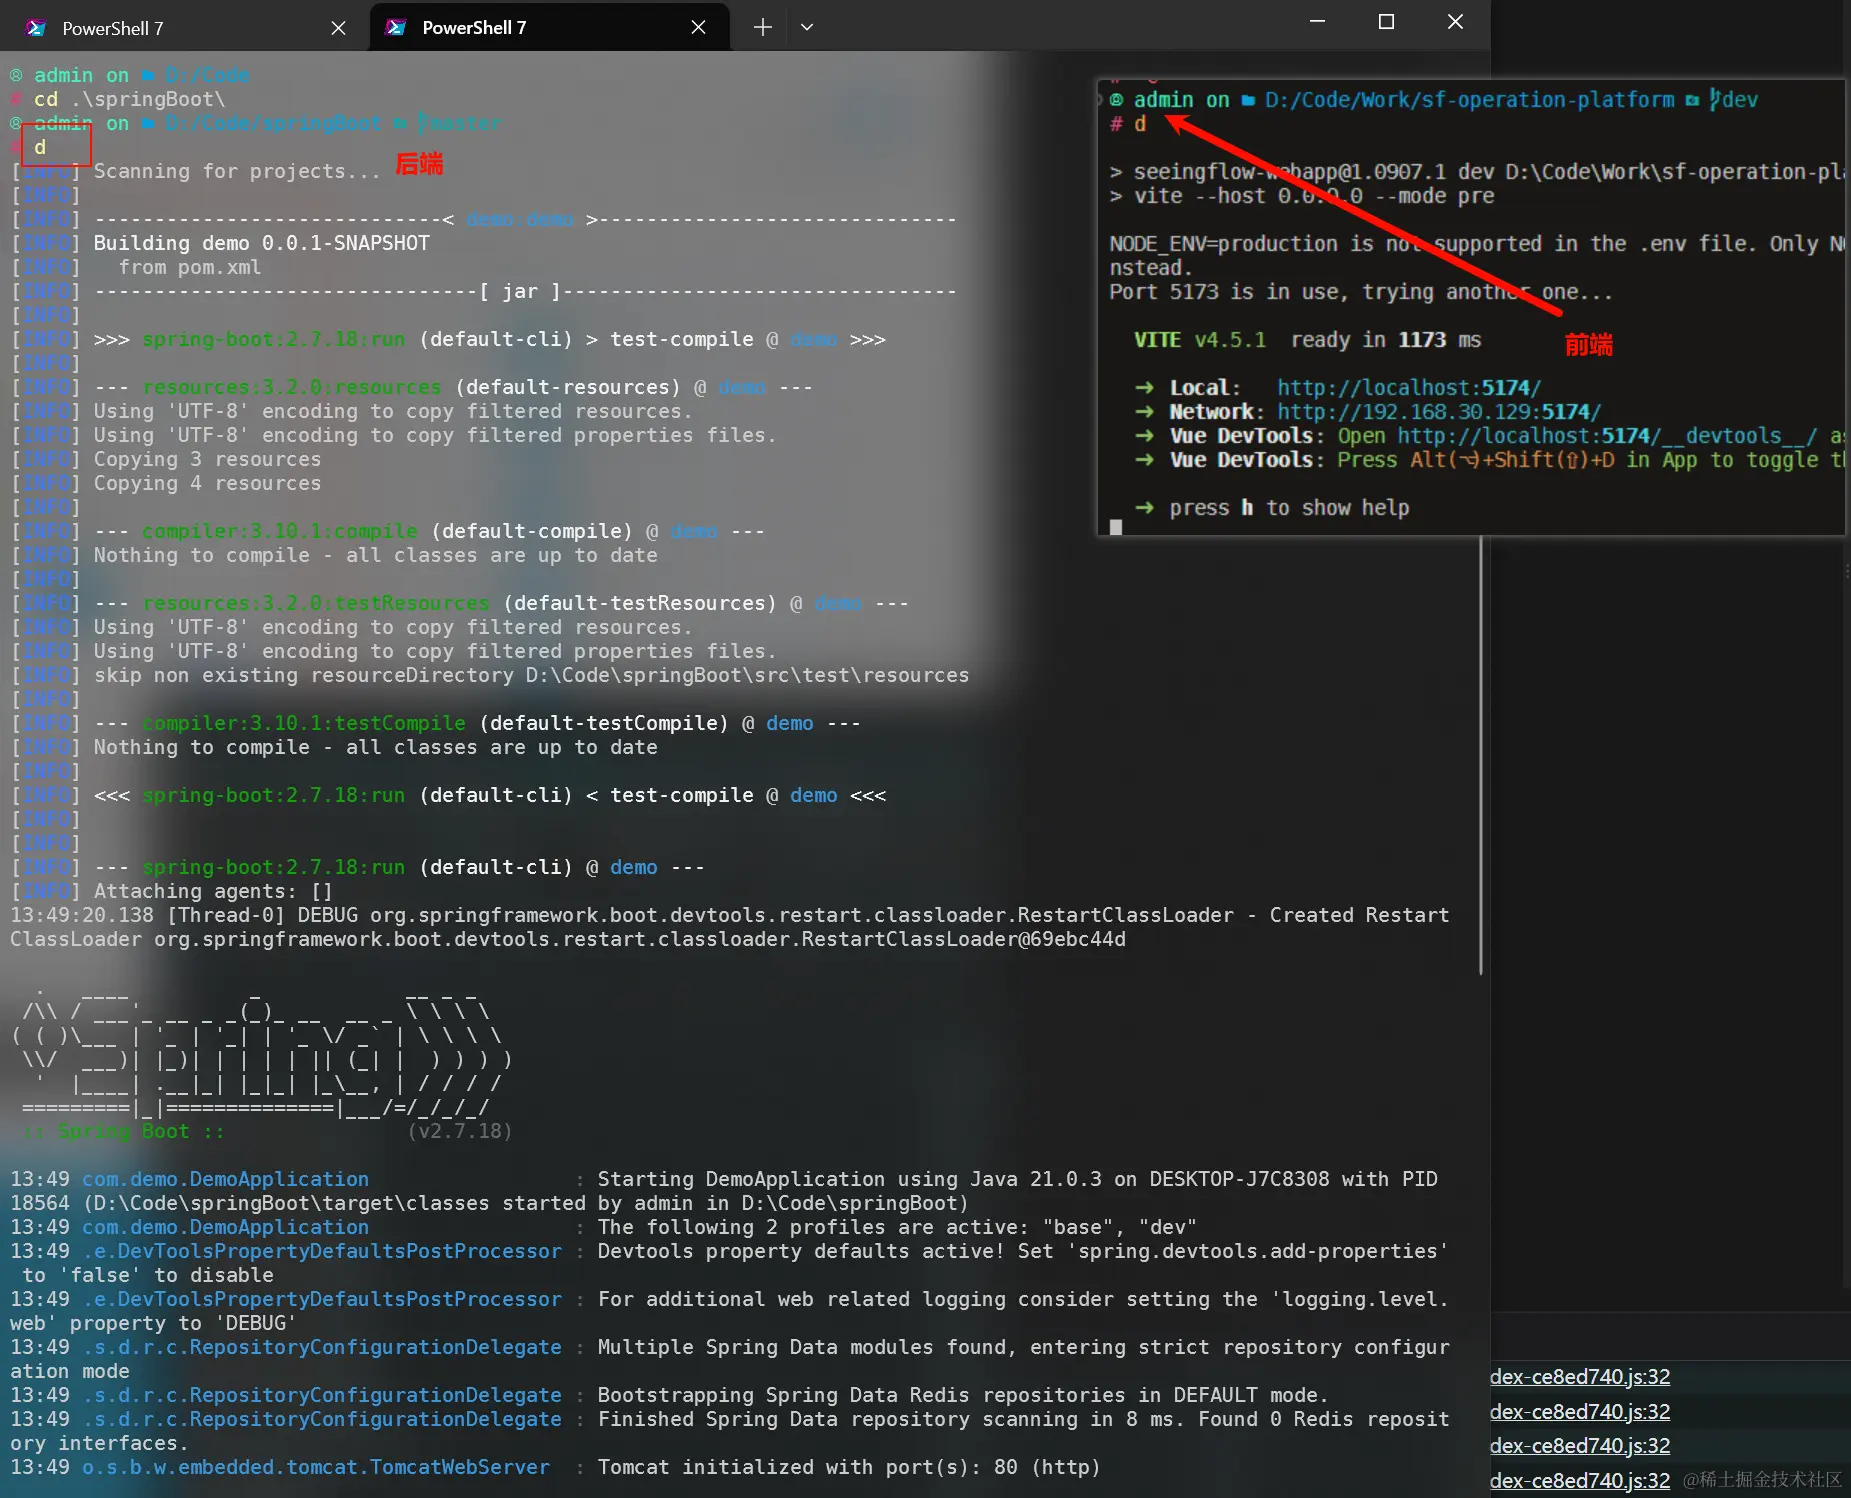The image size is (1851, 1498).
Task: Click the ':: Spring Boot ::' banner label
Action: (124, 1132)
